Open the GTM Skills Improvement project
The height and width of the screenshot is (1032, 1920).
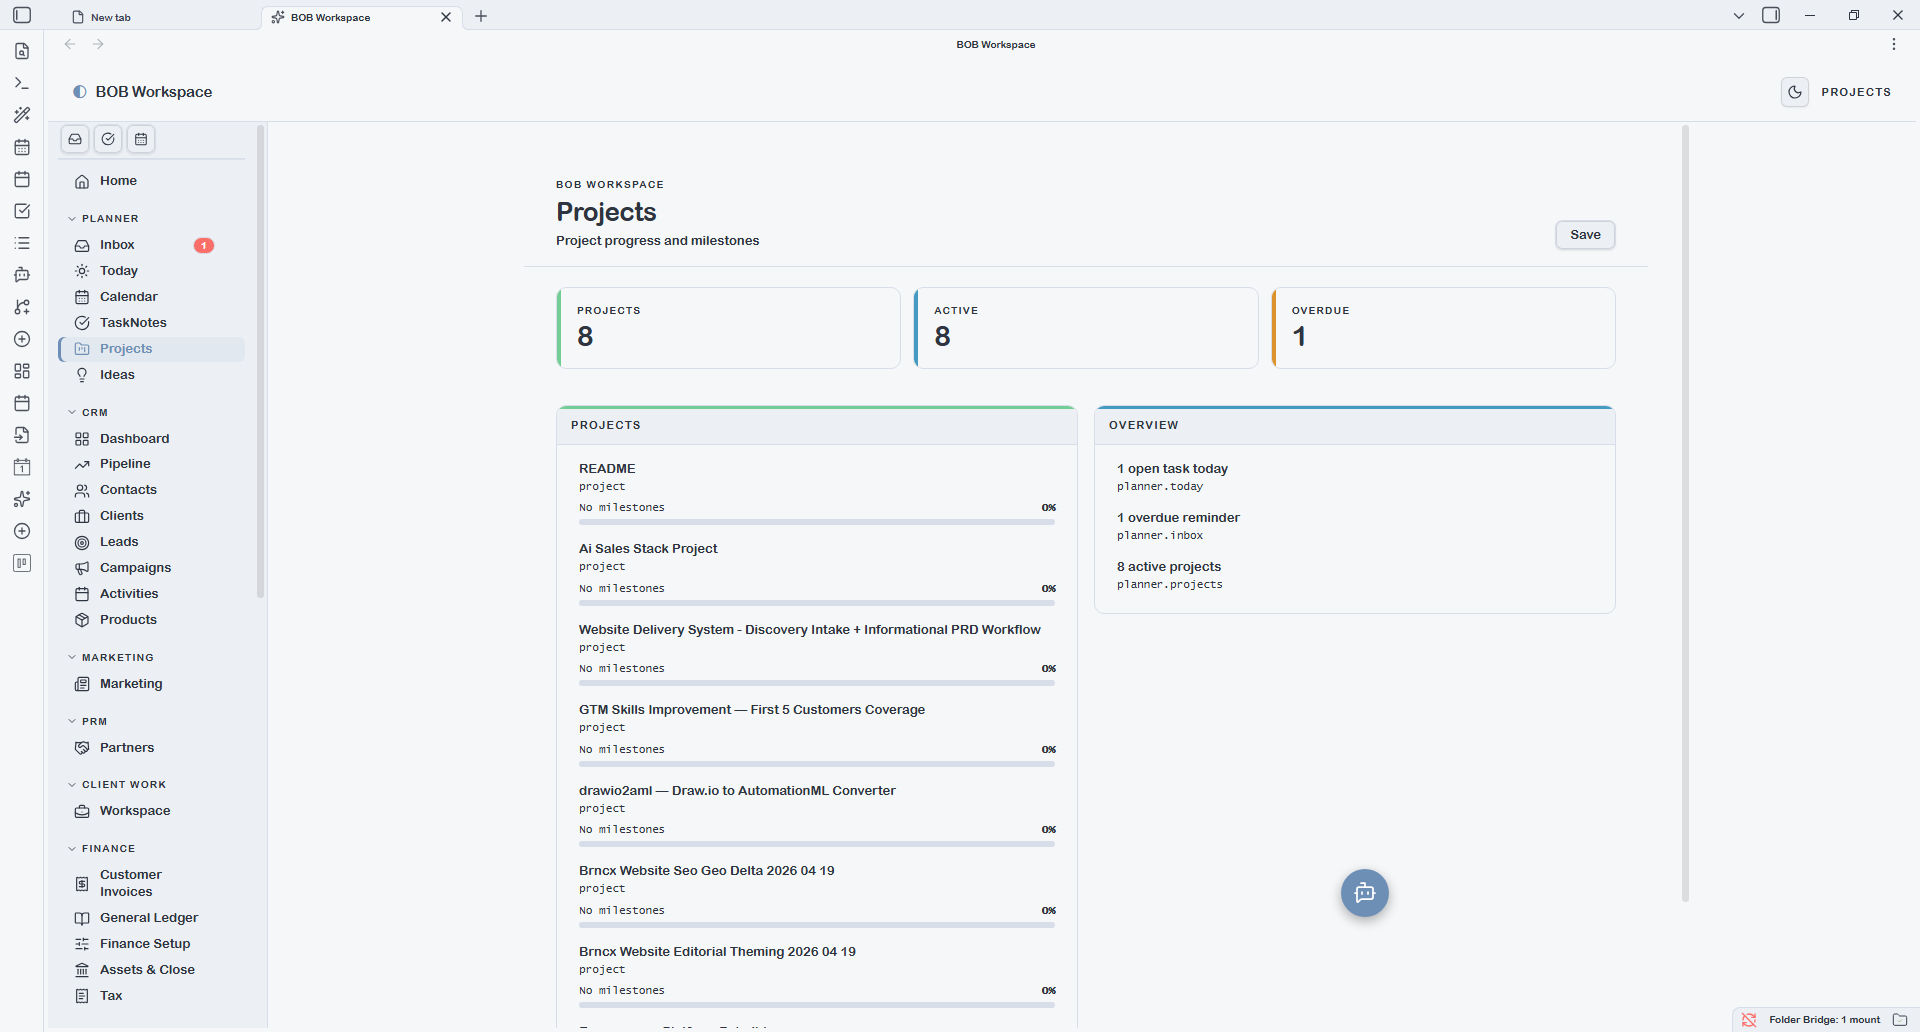pos(752,710)
